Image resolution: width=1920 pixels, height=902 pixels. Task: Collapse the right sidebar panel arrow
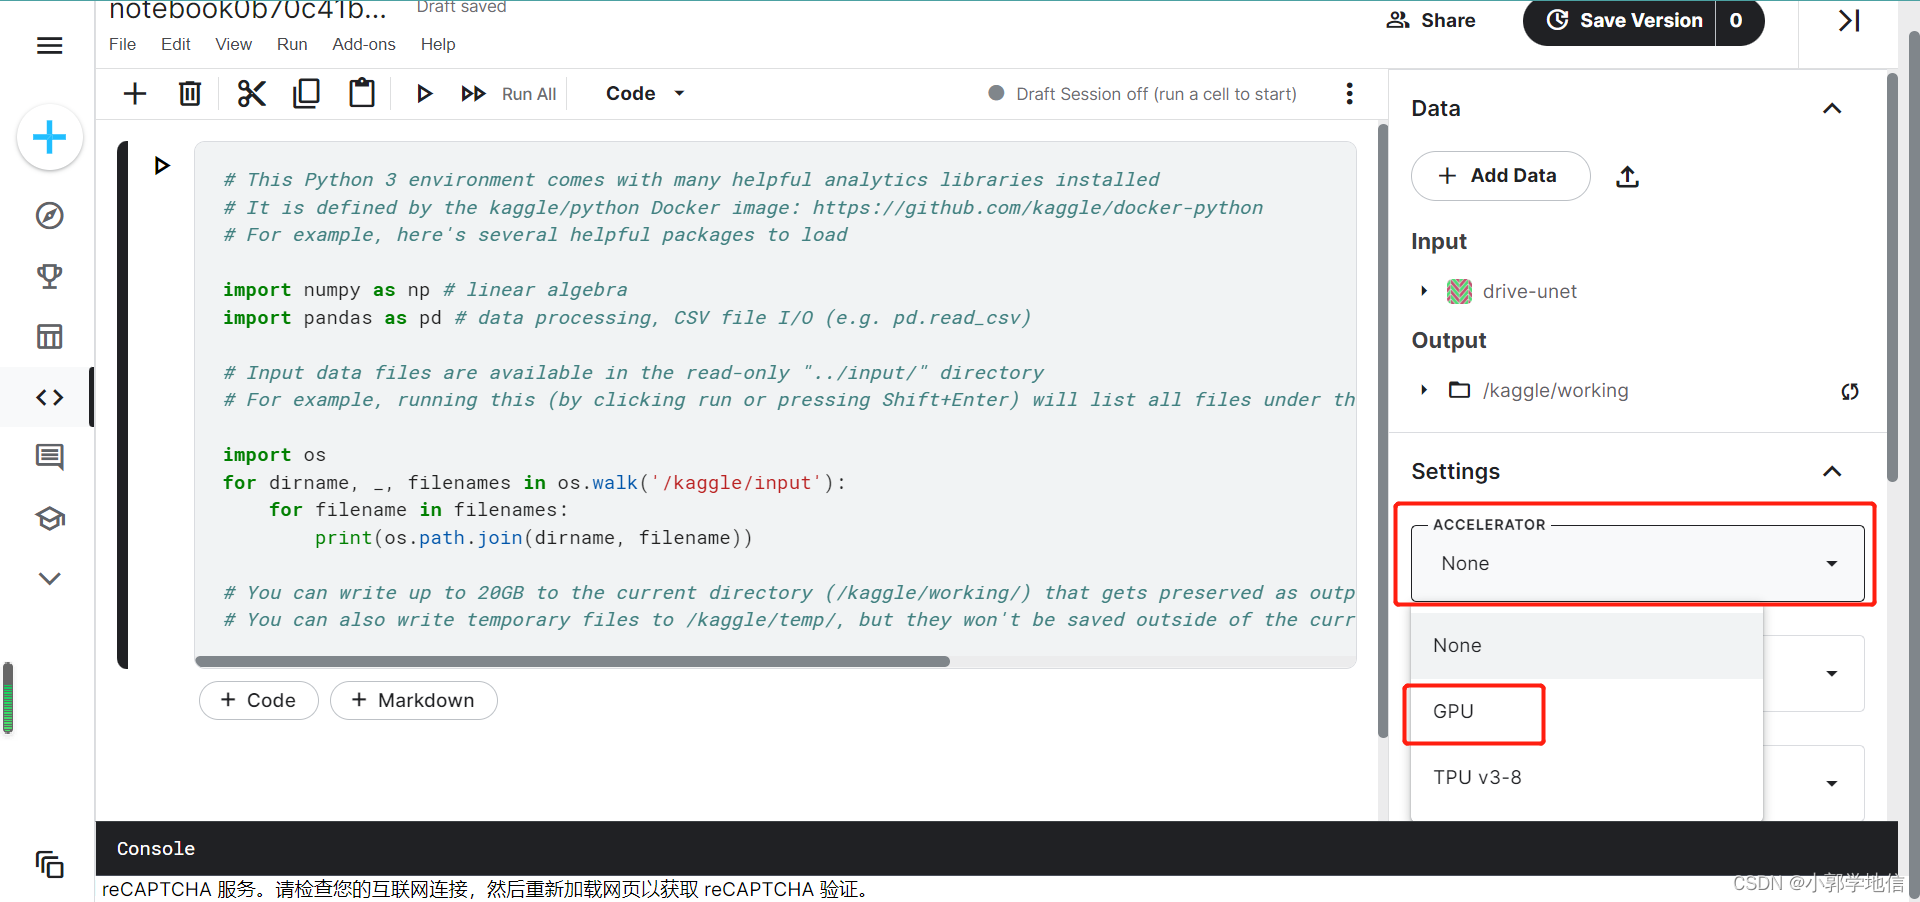click(x=1849, y=20)
